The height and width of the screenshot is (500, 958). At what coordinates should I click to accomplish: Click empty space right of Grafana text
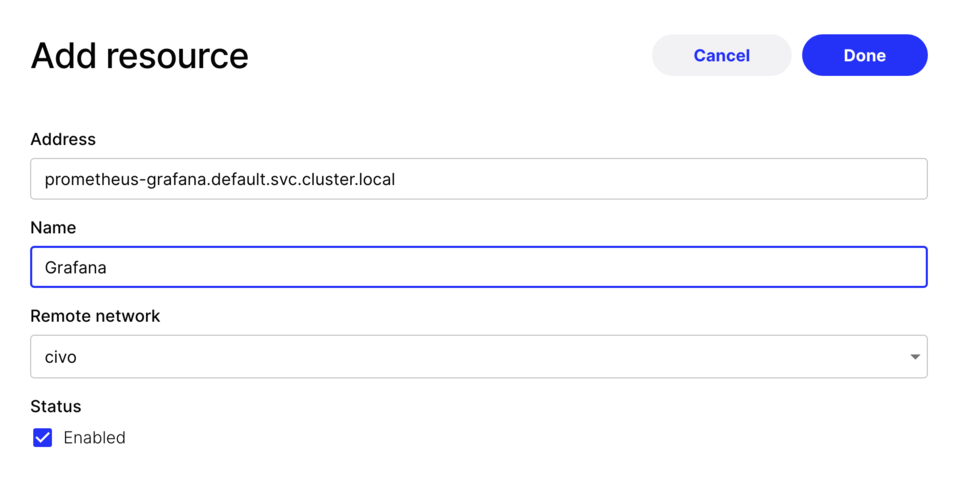click(513, 267)
